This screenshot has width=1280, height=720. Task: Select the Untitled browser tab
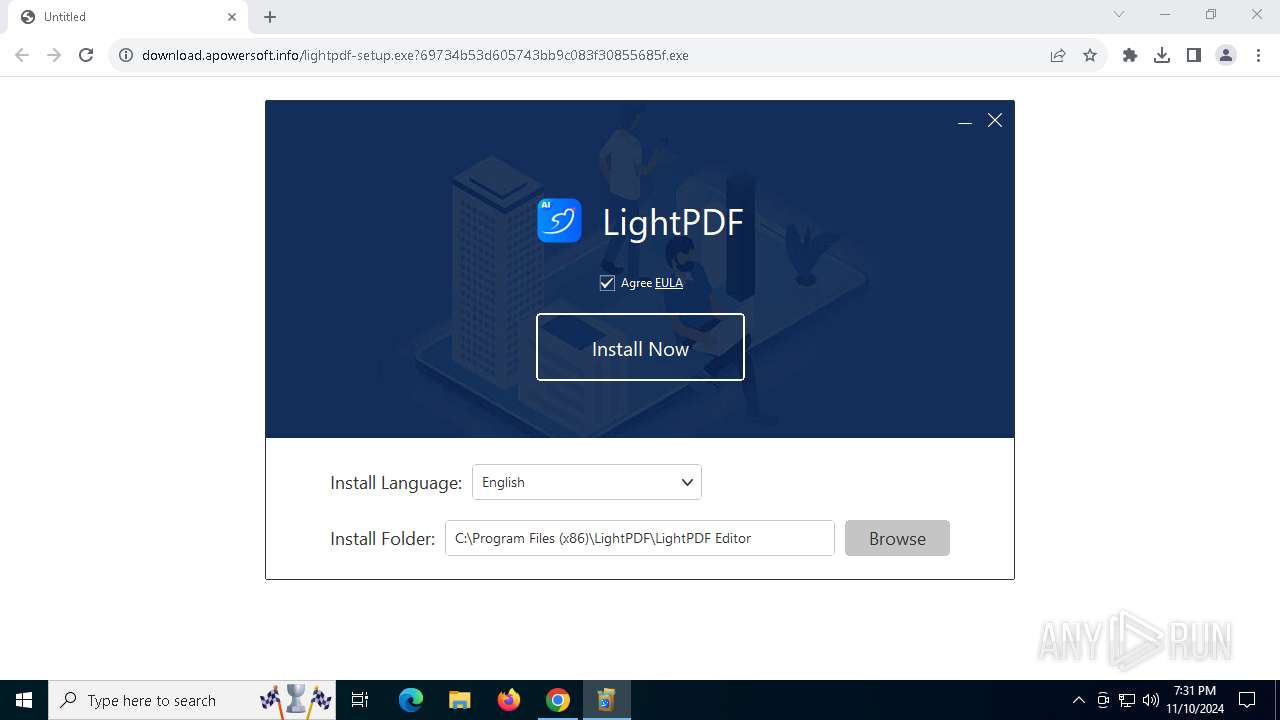(x=128, y=17)
